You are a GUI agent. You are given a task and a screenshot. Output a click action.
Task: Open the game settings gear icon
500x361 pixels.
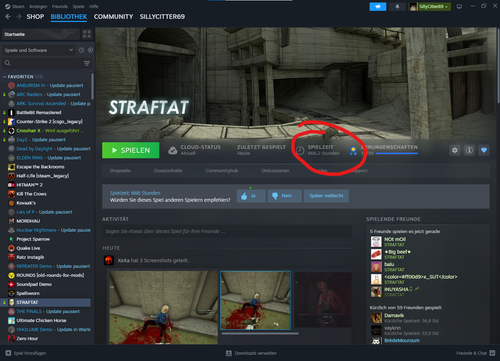[455, 150]
